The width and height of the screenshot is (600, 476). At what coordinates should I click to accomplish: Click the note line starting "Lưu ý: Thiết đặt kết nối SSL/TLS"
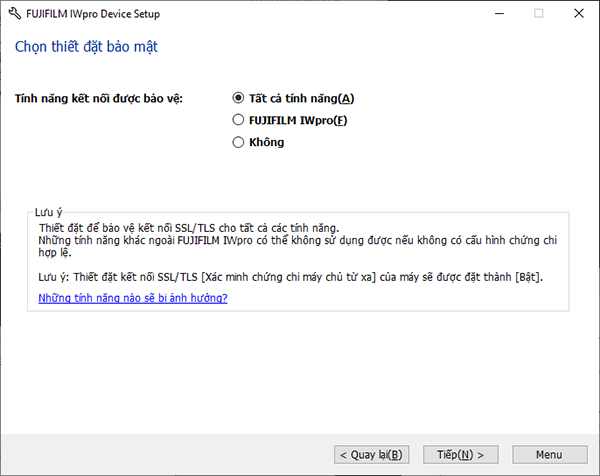point(290,277)
